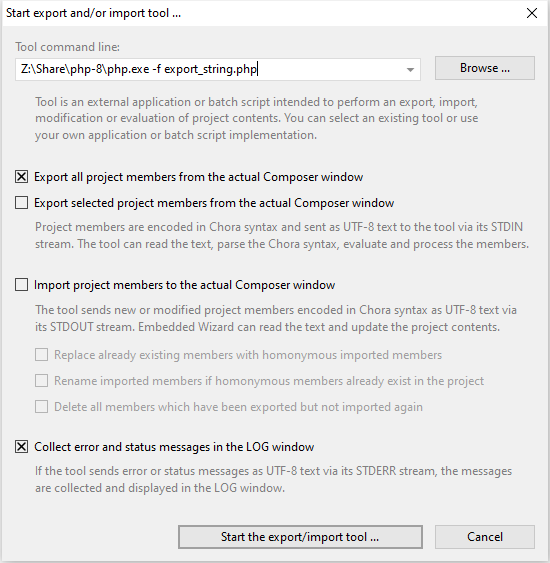550x563 pixels.
Task: Click the dialog title bar text
Action: click(93, 13)
